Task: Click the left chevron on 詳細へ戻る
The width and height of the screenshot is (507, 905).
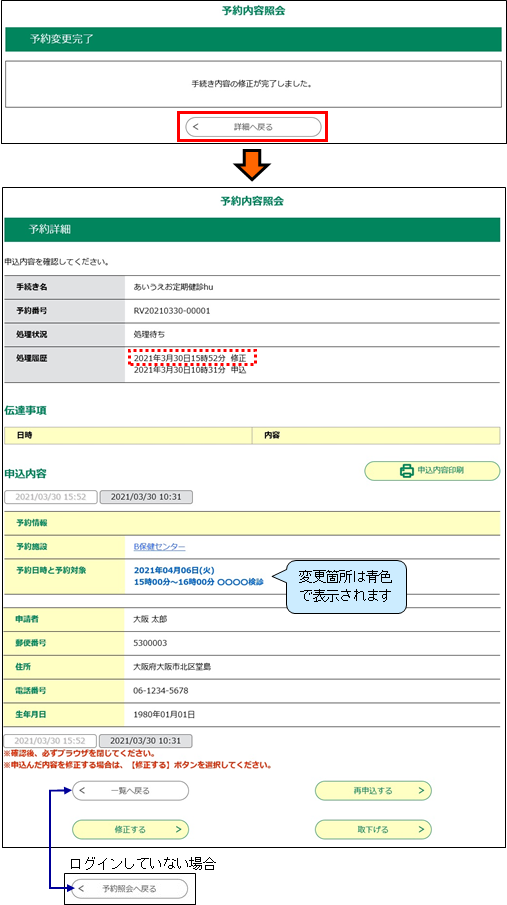Action: click(195, 127)
